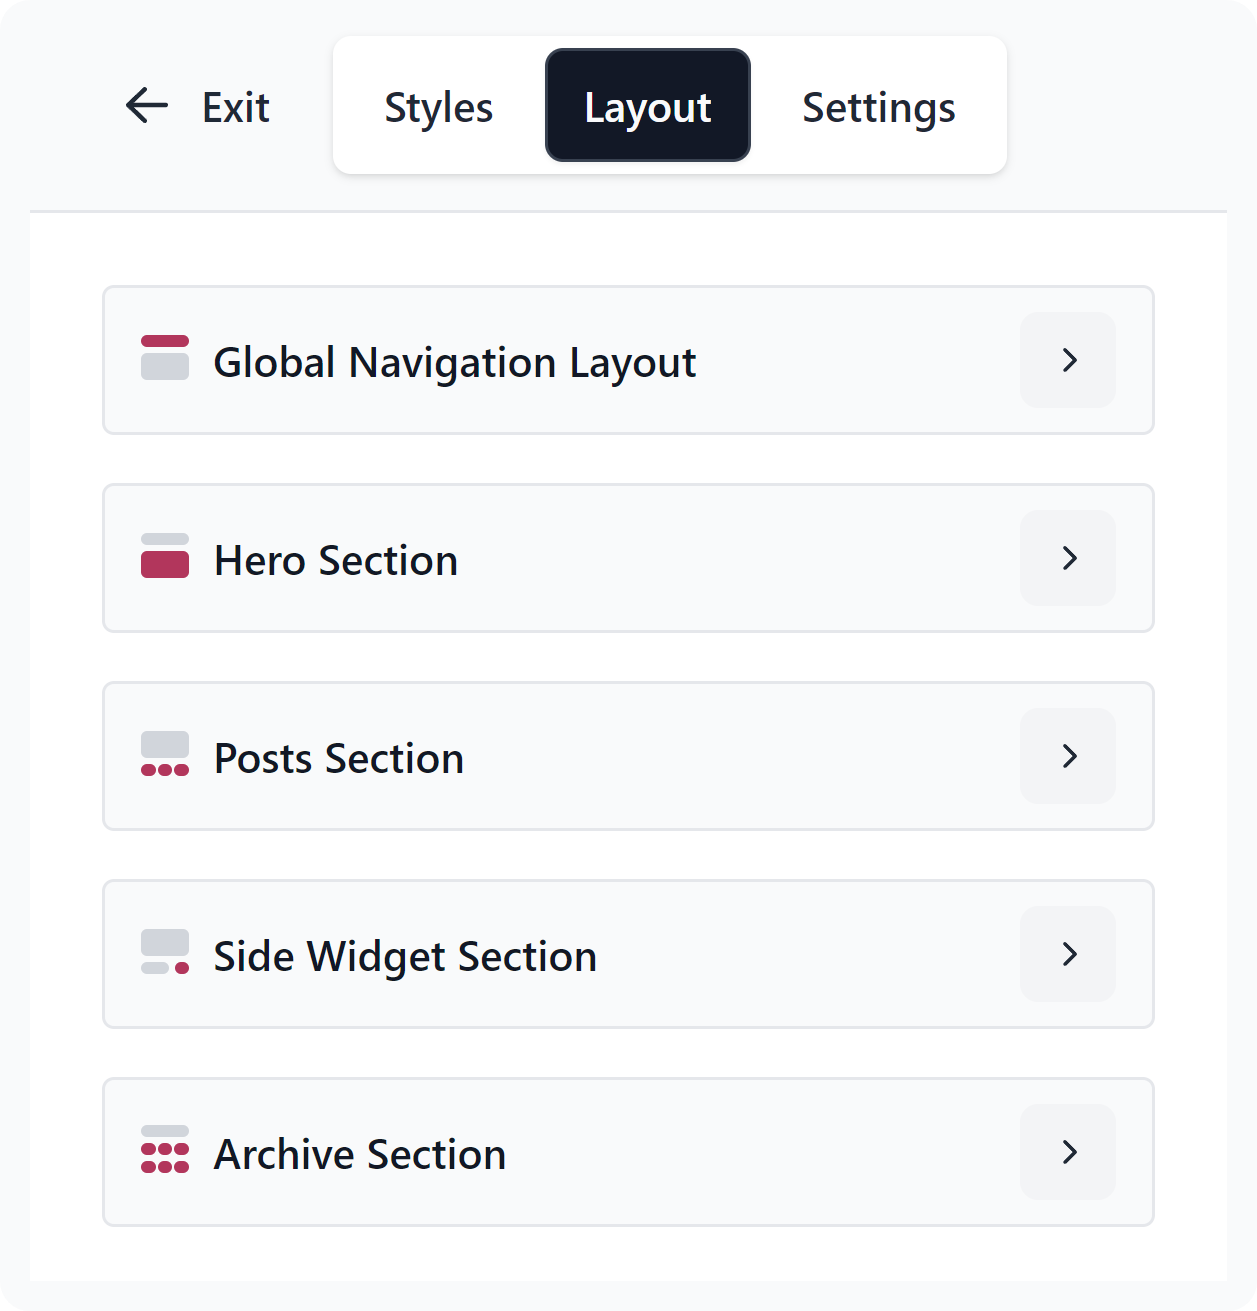
Task: Switch to the Settings tab
Action: 877,106
